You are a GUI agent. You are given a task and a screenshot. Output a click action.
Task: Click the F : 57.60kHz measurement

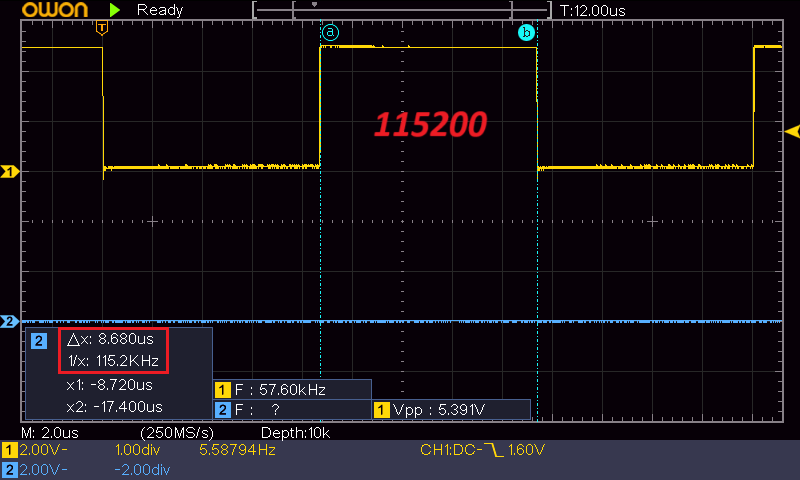point(280,390)
